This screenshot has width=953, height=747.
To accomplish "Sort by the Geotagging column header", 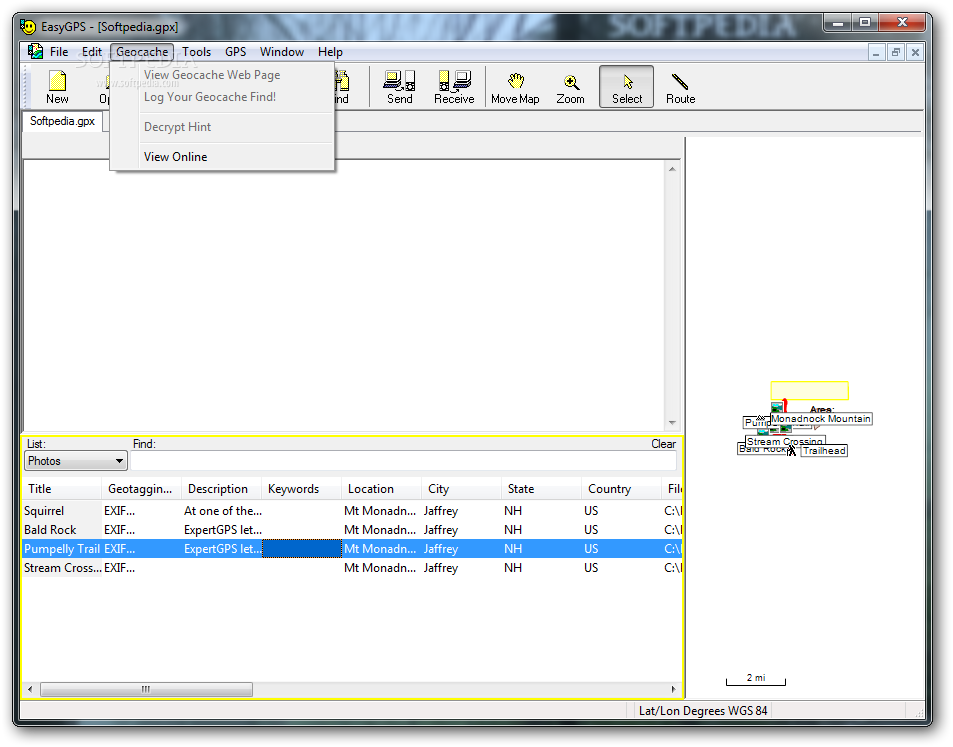I will (141, 489).
